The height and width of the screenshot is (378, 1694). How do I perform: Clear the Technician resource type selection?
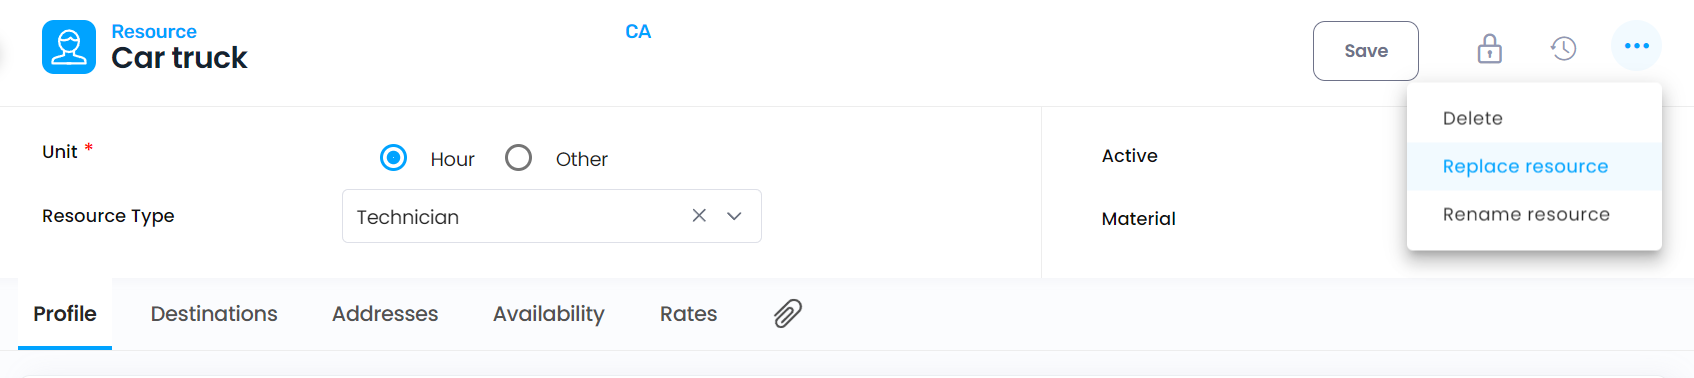699,216
